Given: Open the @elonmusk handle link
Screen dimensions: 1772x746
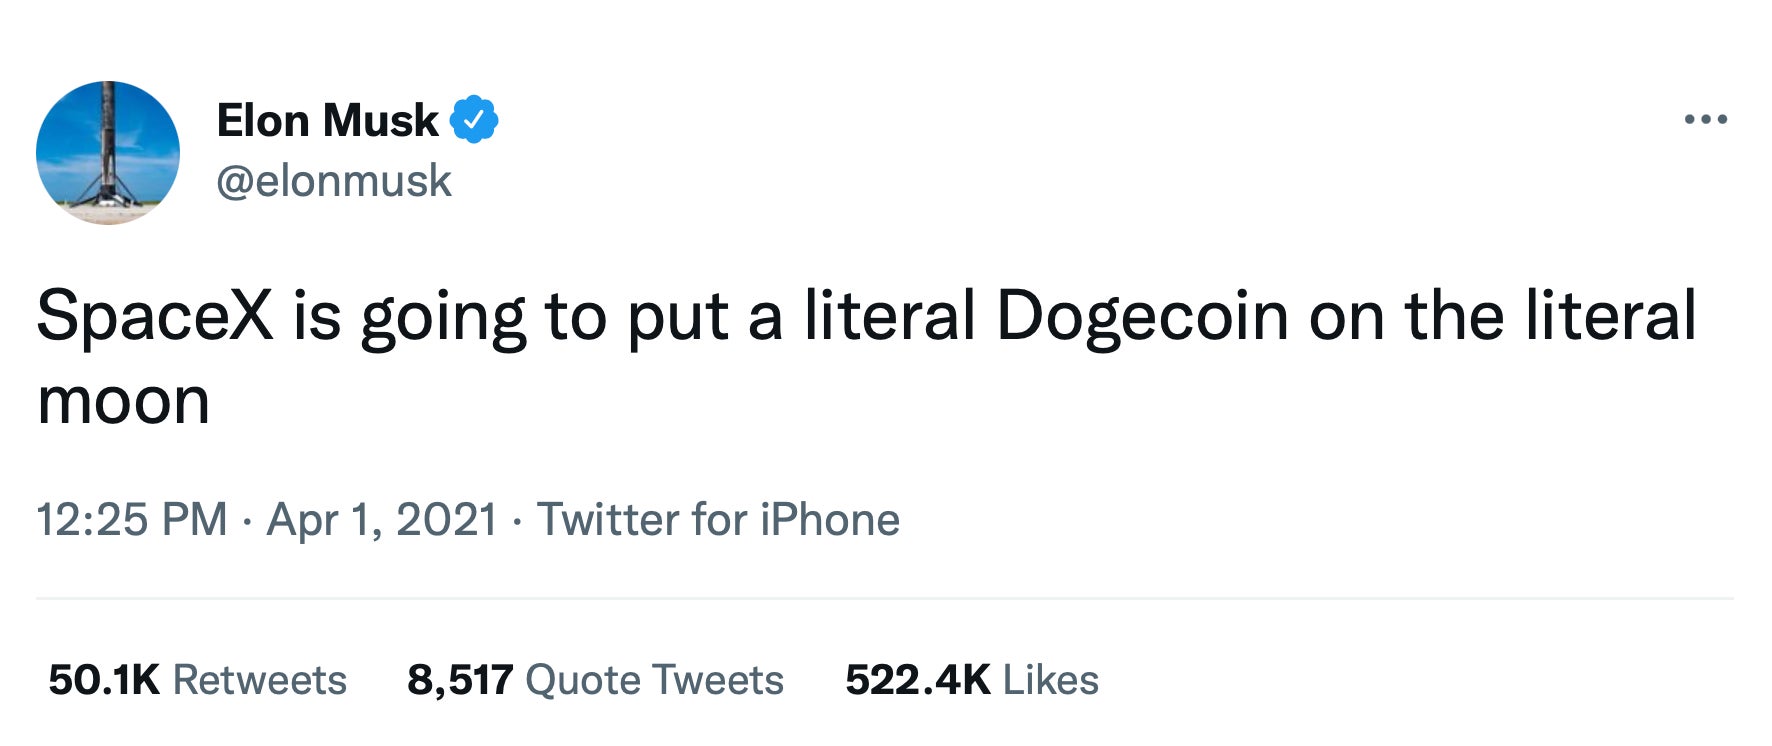Looking at the screenshot, I should tap(334, 181).
